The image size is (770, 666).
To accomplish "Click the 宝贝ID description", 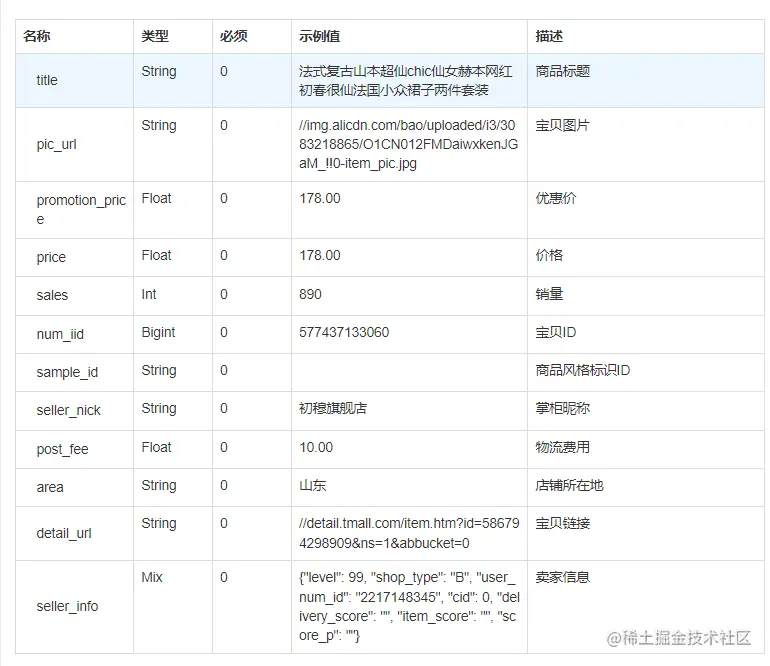I will pyautogui.click(x=555, y=333).
